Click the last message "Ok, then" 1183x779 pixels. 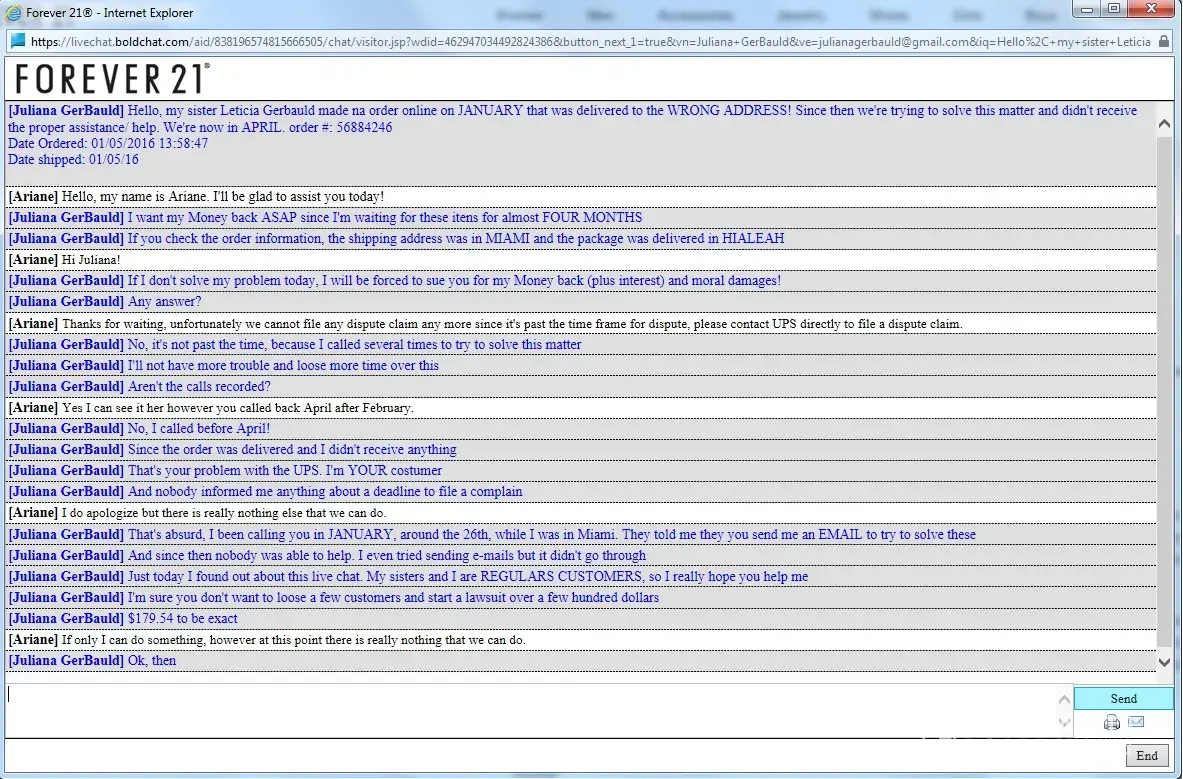click(x=152, y=660)
